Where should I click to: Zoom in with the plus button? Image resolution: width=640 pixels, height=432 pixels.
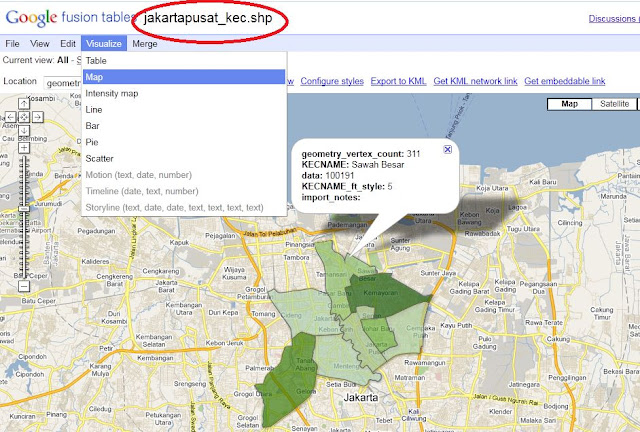[23, 149]
